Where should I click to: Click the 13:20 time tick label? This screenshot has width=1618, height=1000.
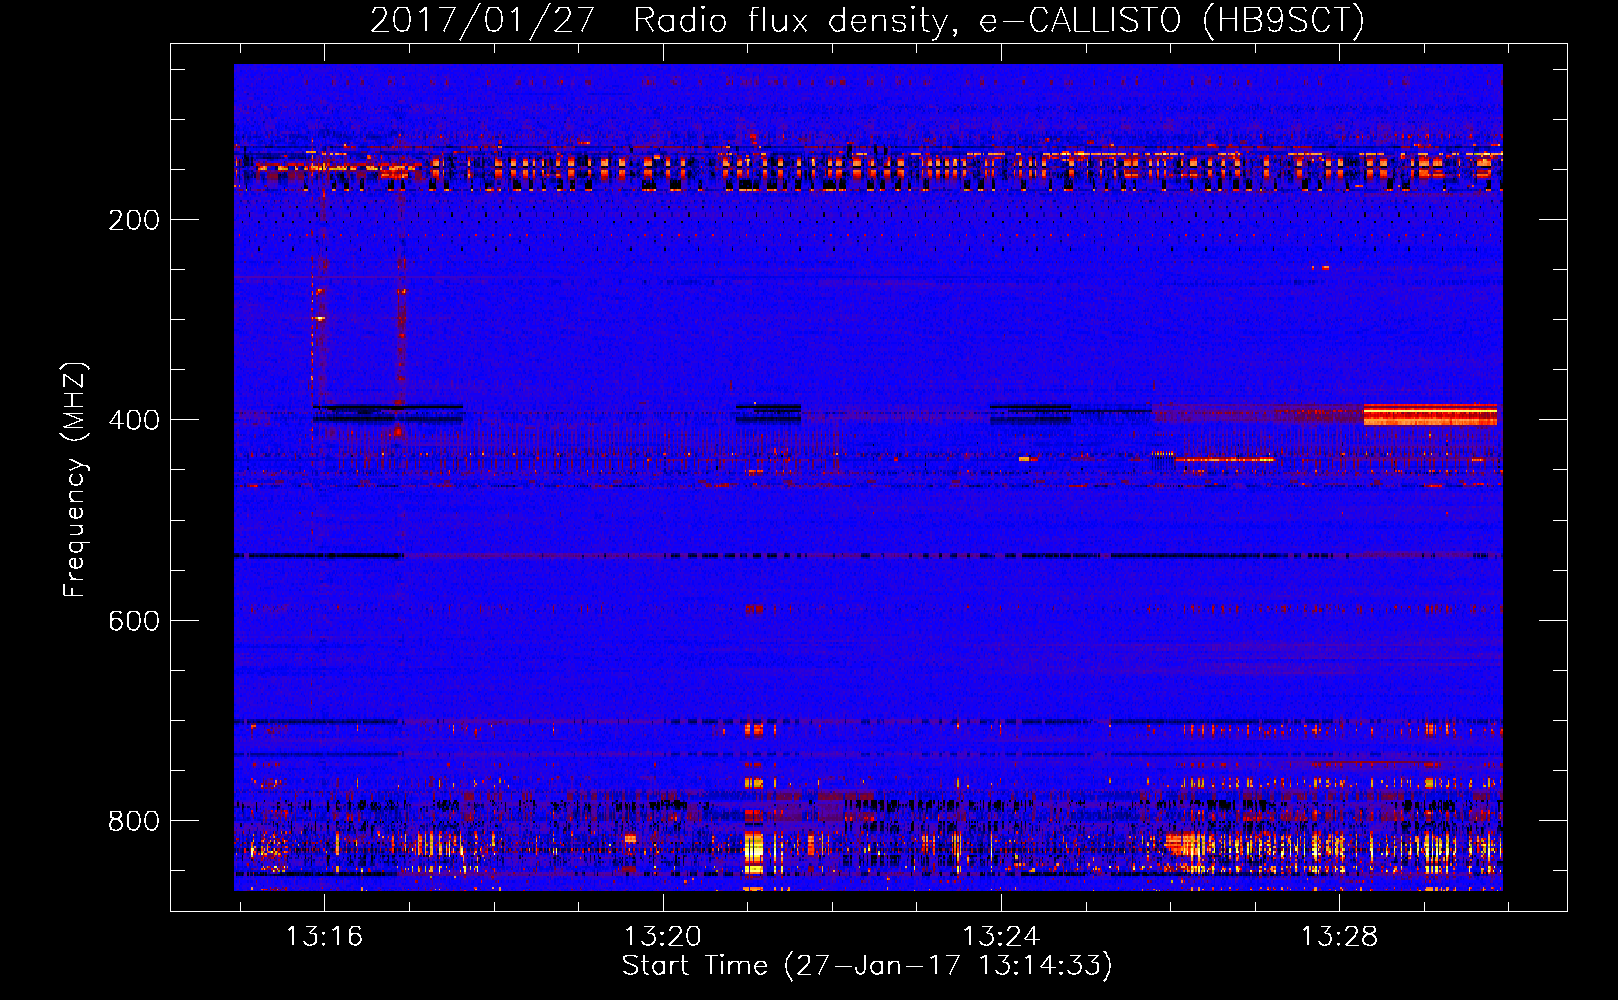click(x=662, y=937)
